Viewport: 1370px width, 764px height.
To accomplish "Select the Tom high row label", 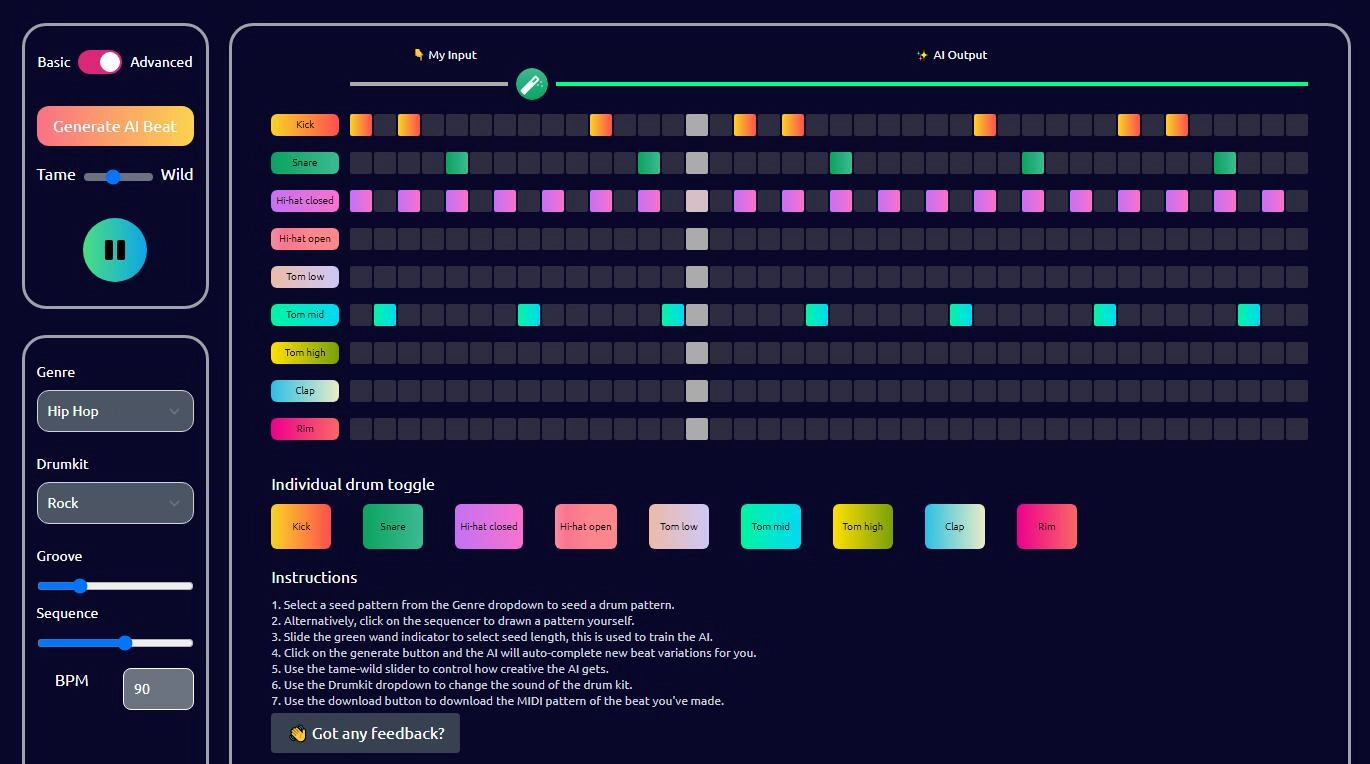I will (304, 352).
